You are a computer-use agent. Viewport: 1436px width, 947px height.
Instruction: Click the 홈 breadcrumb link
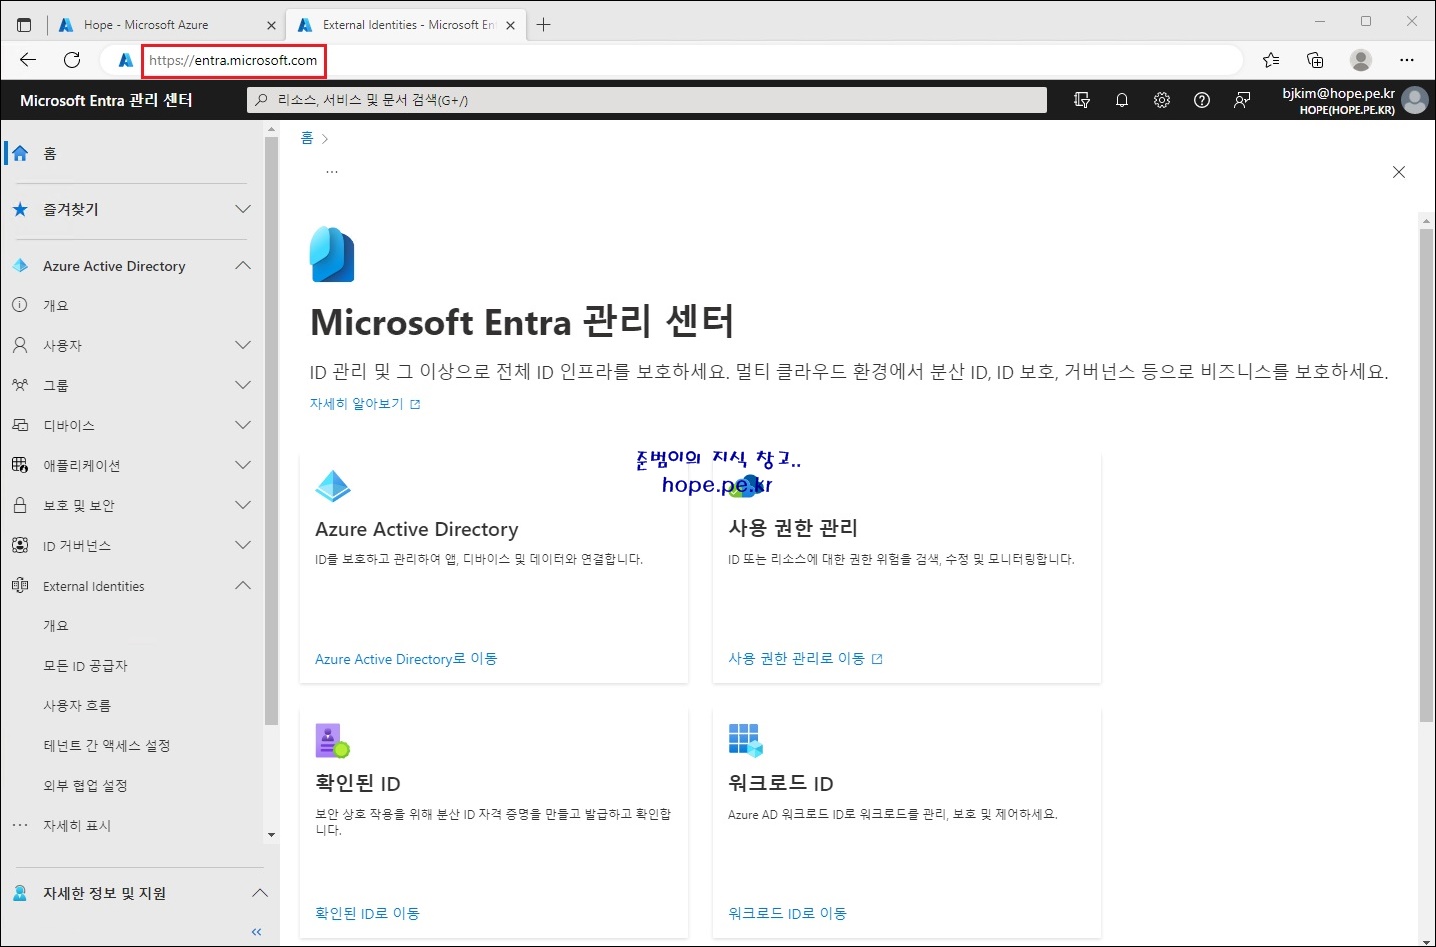(x=307, y=138)
